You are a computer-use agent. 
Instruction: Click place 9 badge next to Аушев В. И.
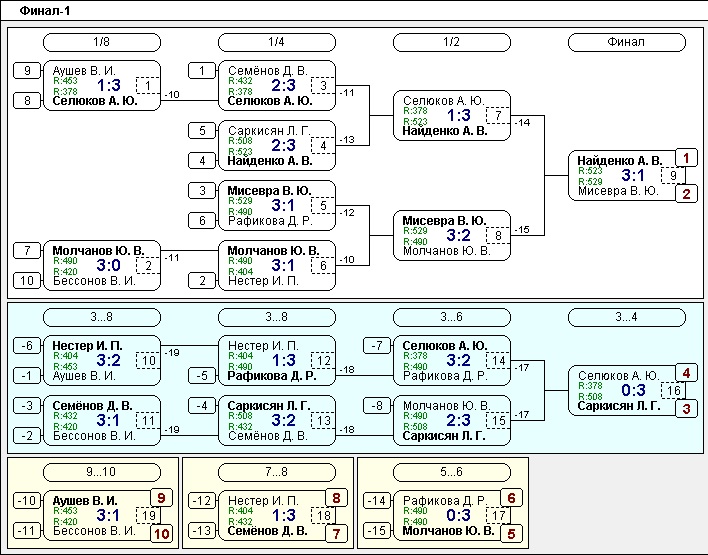[162, 498]
